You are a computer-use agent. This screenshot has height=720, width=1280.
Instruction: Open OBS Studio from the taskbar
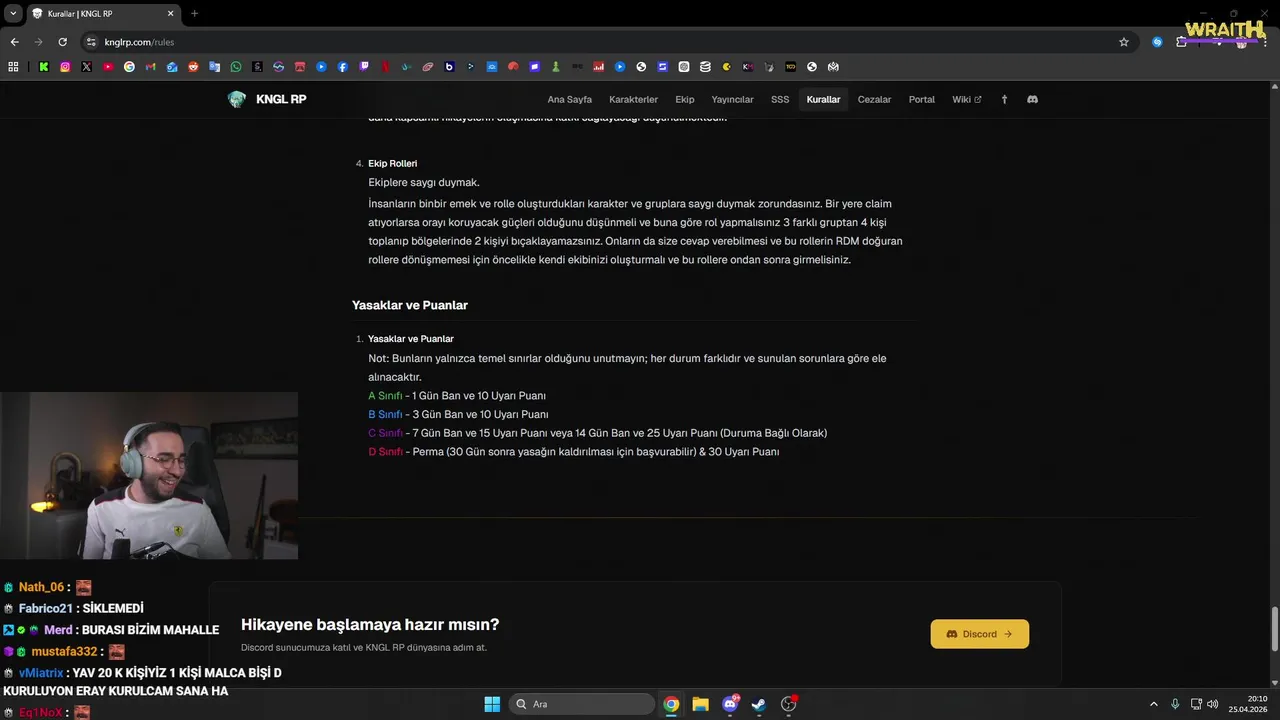tap(788, 704)
